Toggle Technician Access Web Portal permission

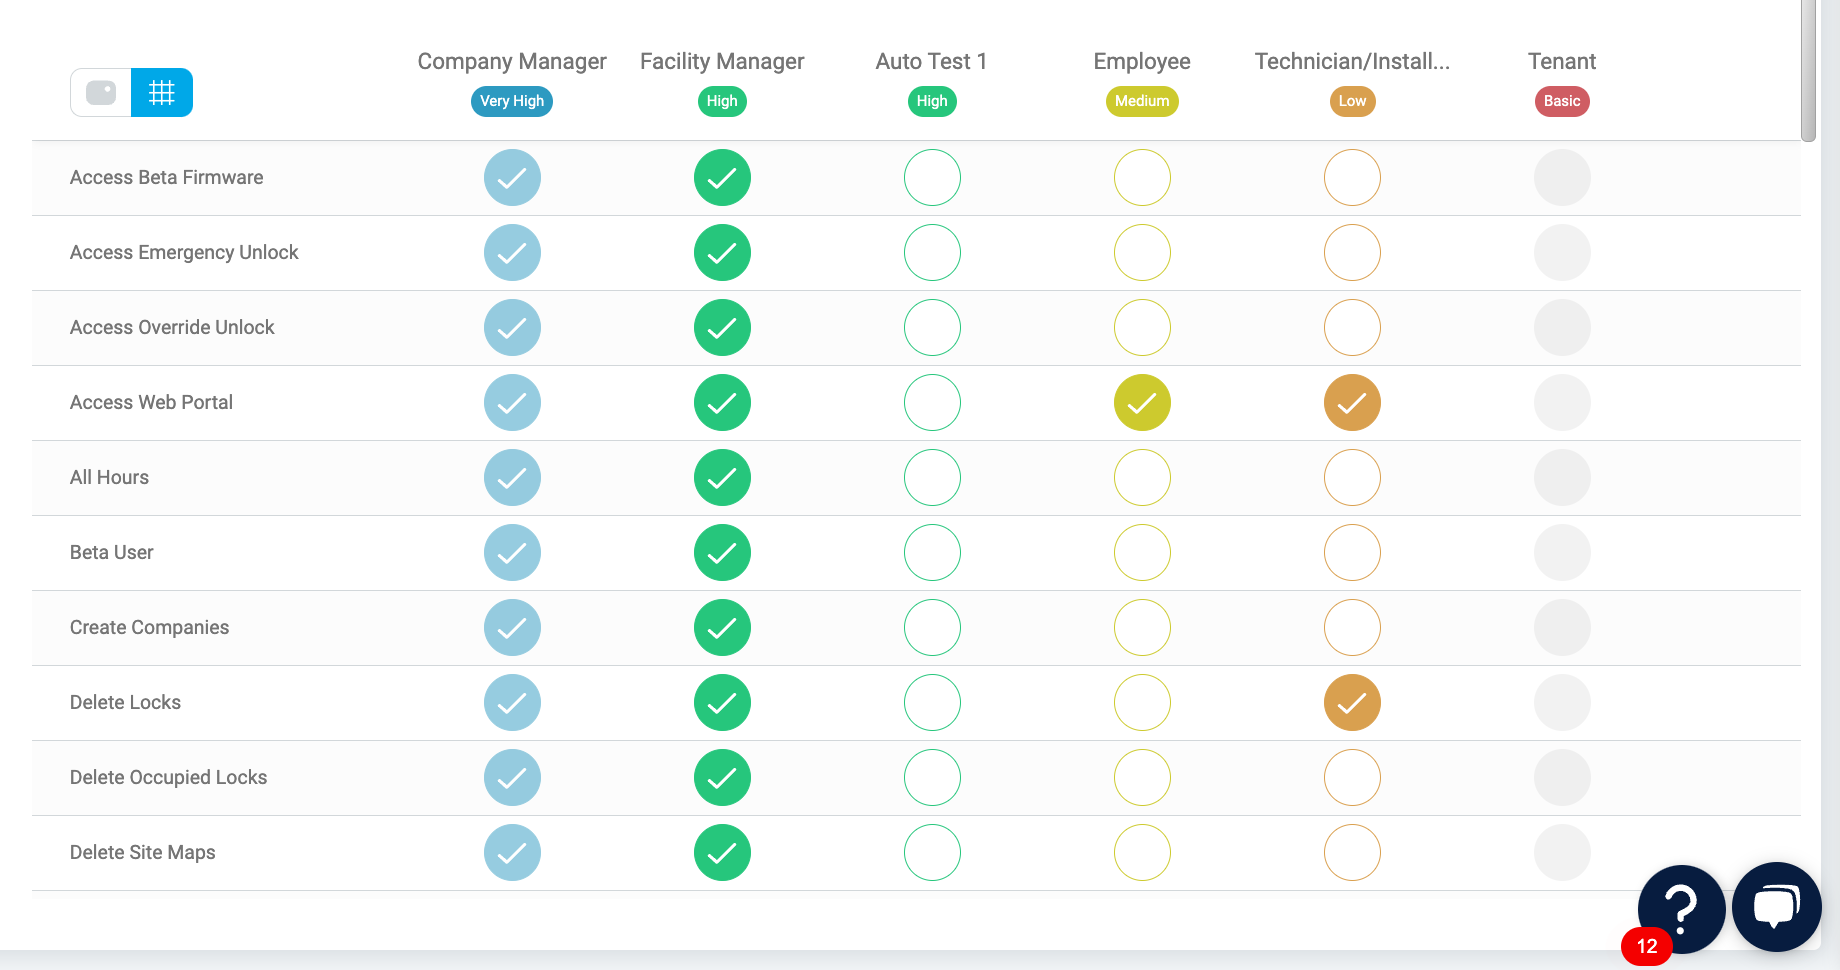point(1352,403)
